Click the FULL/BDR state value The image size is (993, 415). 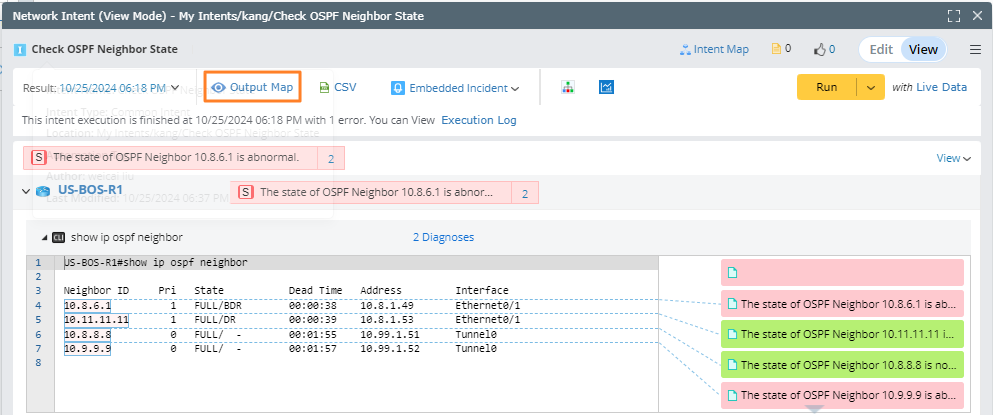coord(218,305)
